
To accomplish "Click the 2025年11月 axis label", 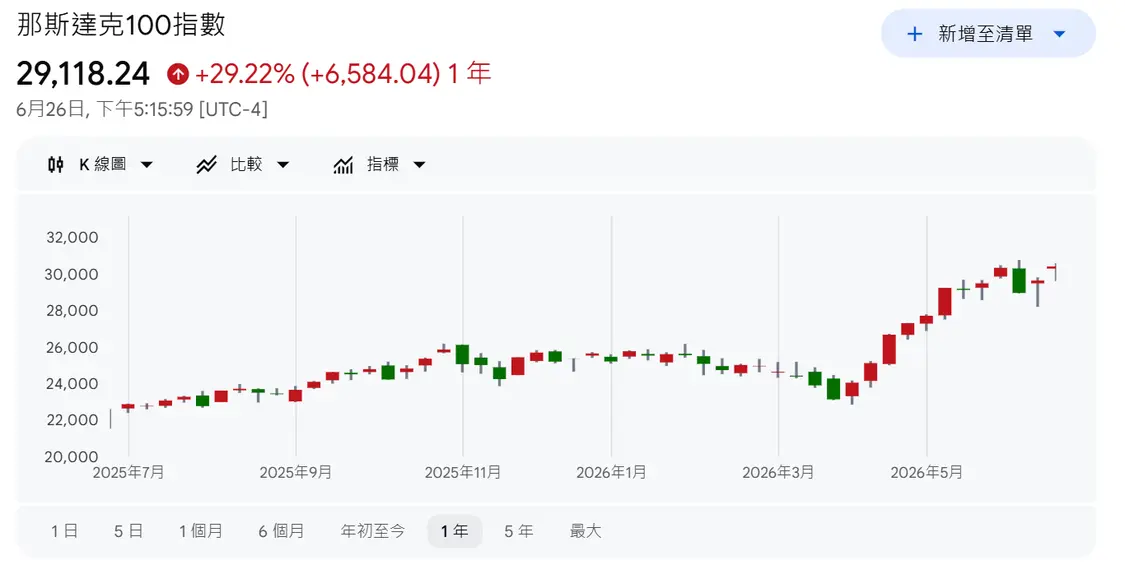I will point(463,472).
